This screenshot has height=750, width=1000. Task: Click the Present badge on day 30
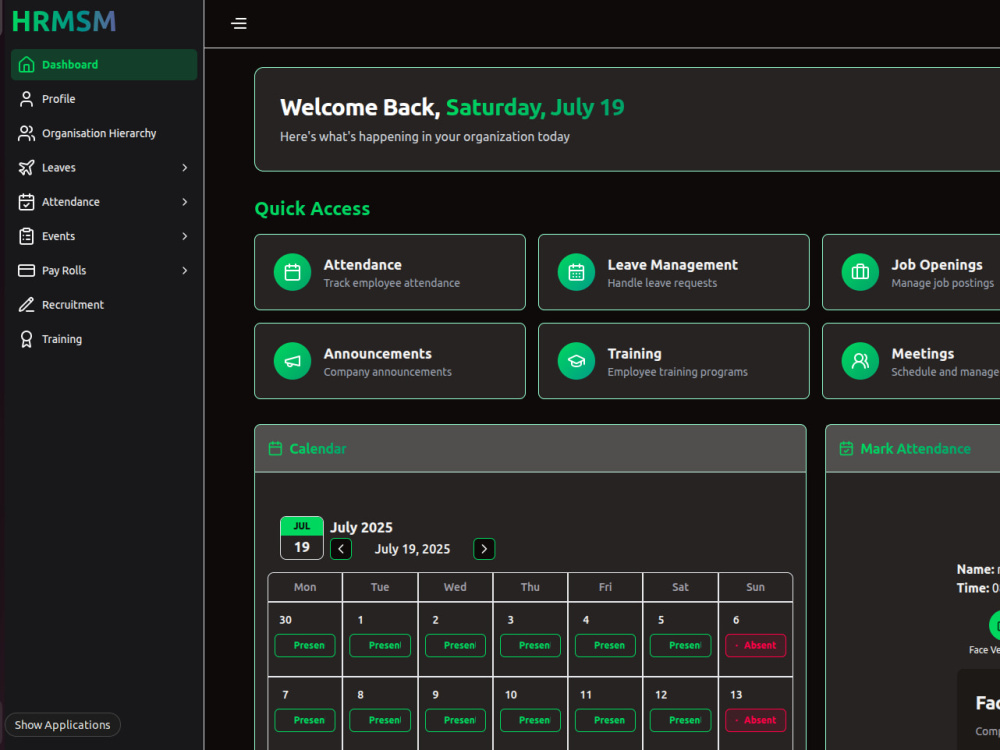[x=305, y=645]
